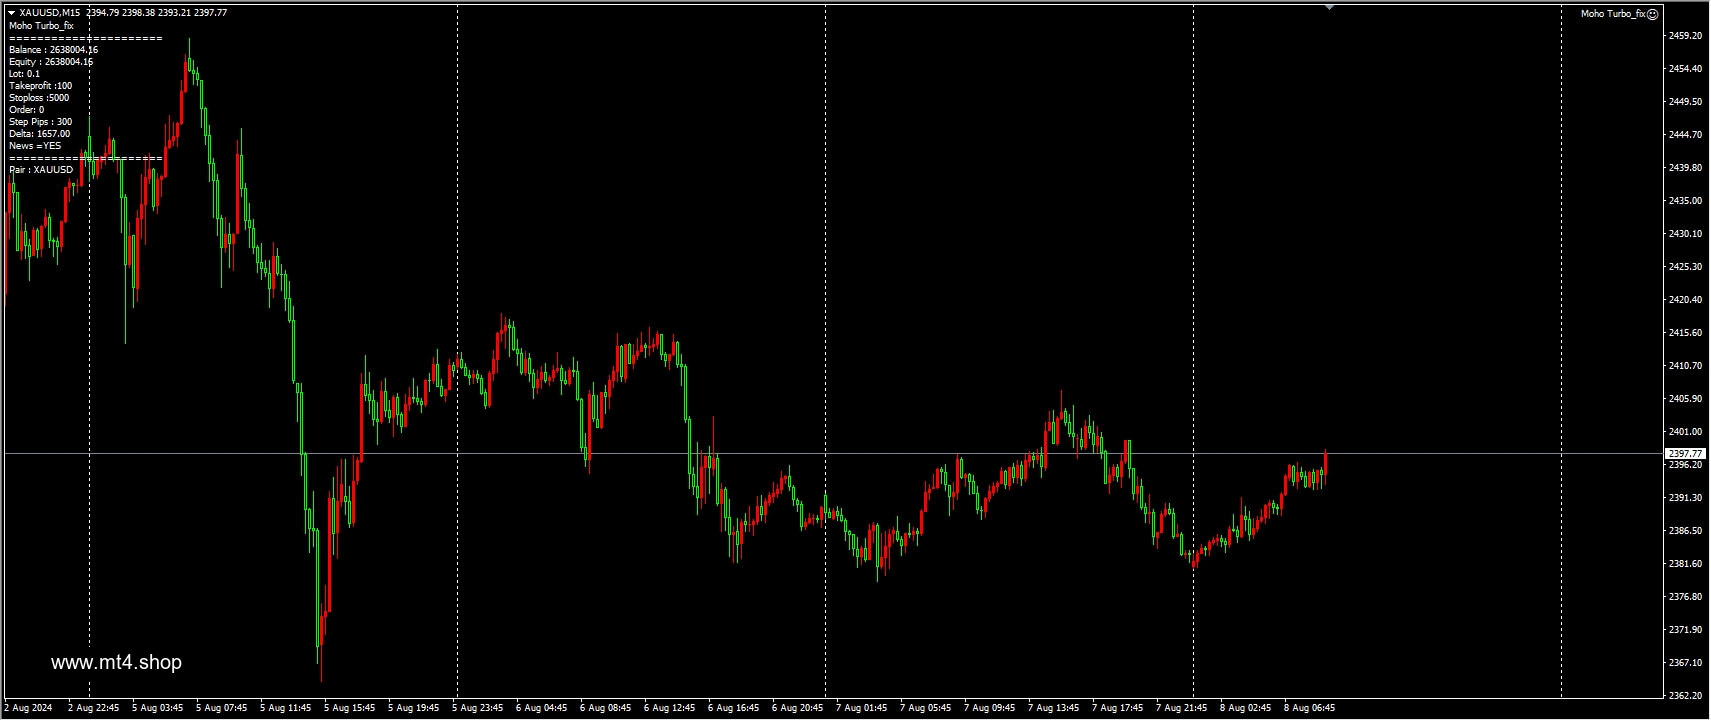The image size is (1711, 721).
Task: Click the 8 Aug 06:45 time axis label
Action: [x=1310, y=709]
